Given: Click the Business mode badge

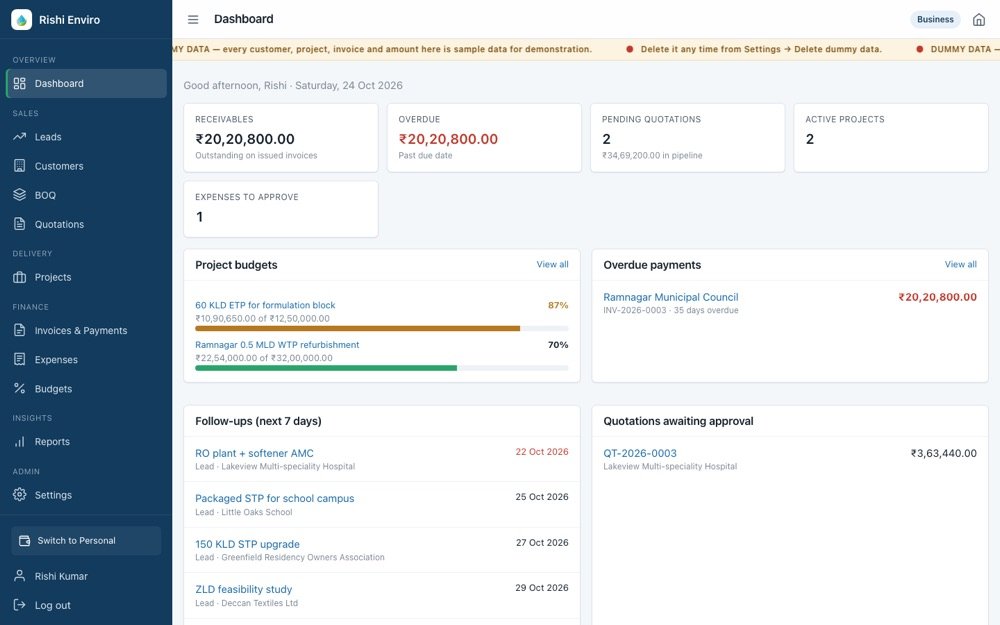Looking at the screenshot, I should click(x=935, y=20).
